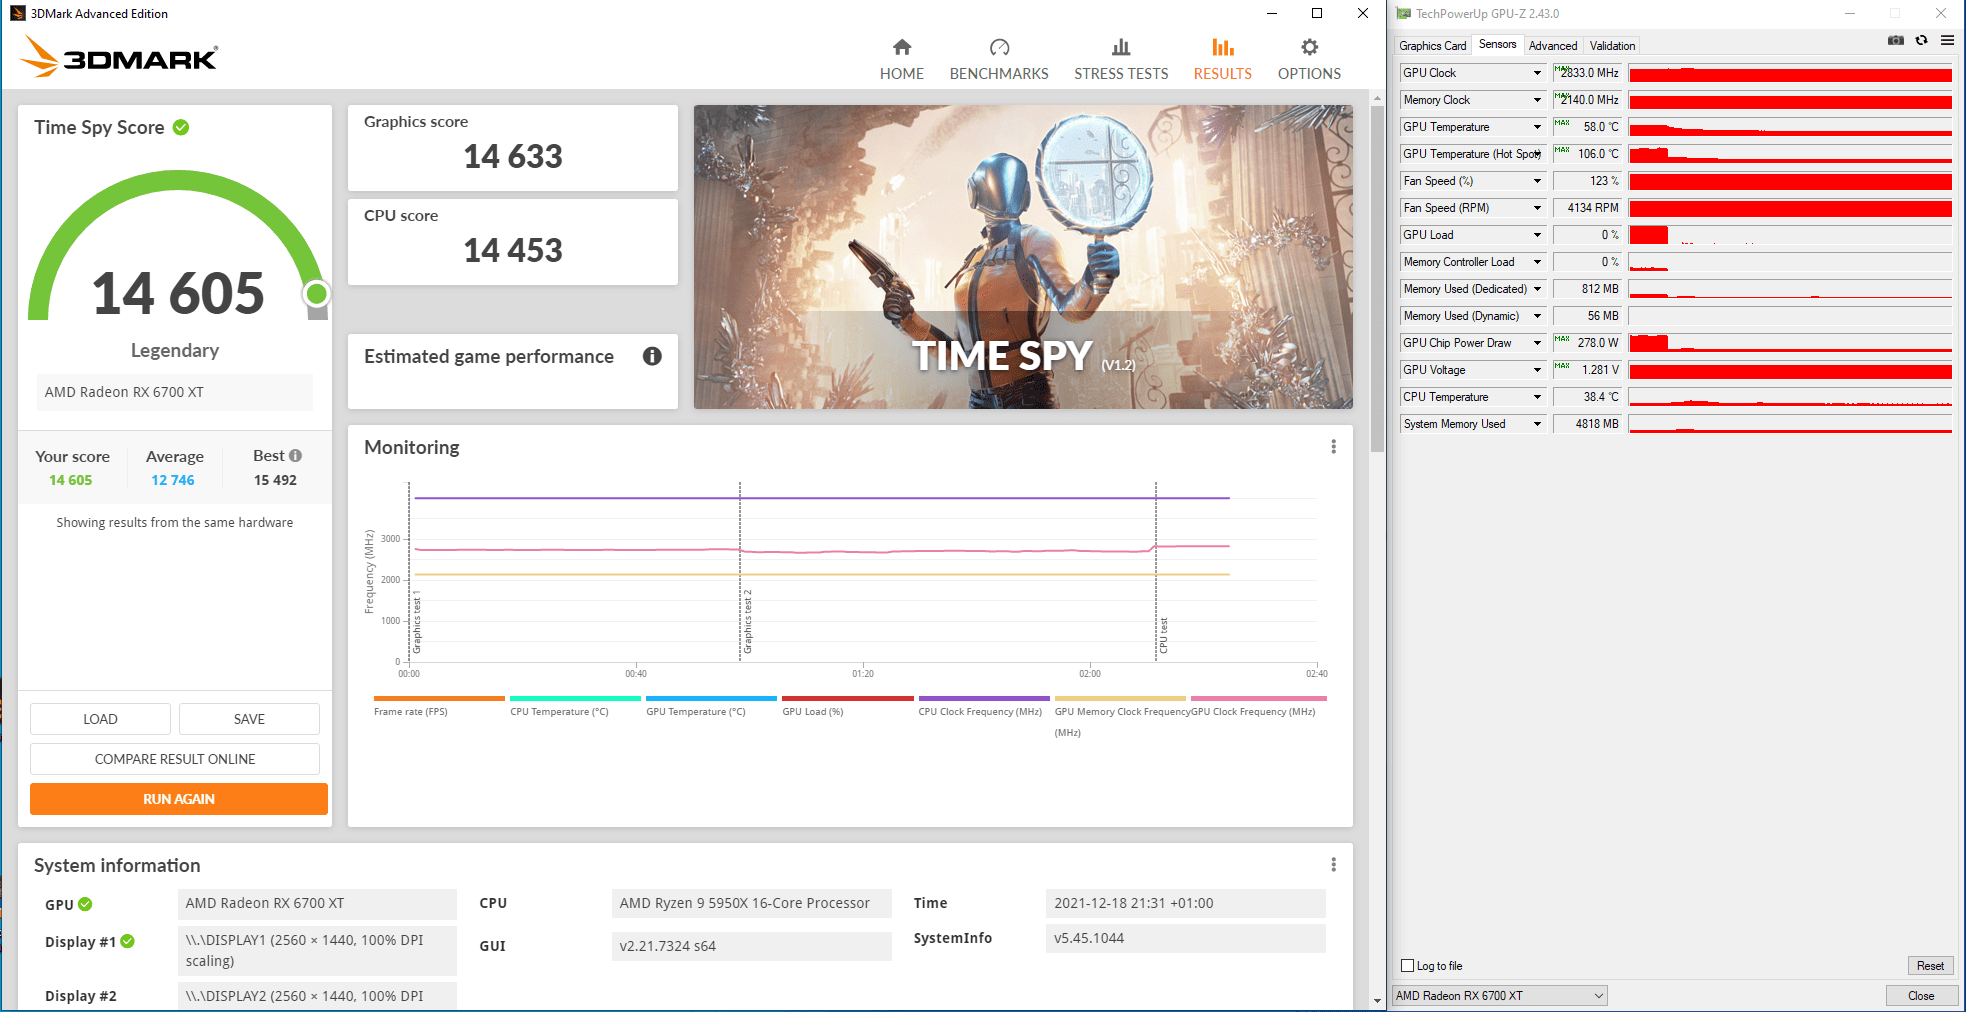Click the orange RUN AGAIN button
Screen dimensions: 1966x1012
pyautogui.click(x=179, y=799)
